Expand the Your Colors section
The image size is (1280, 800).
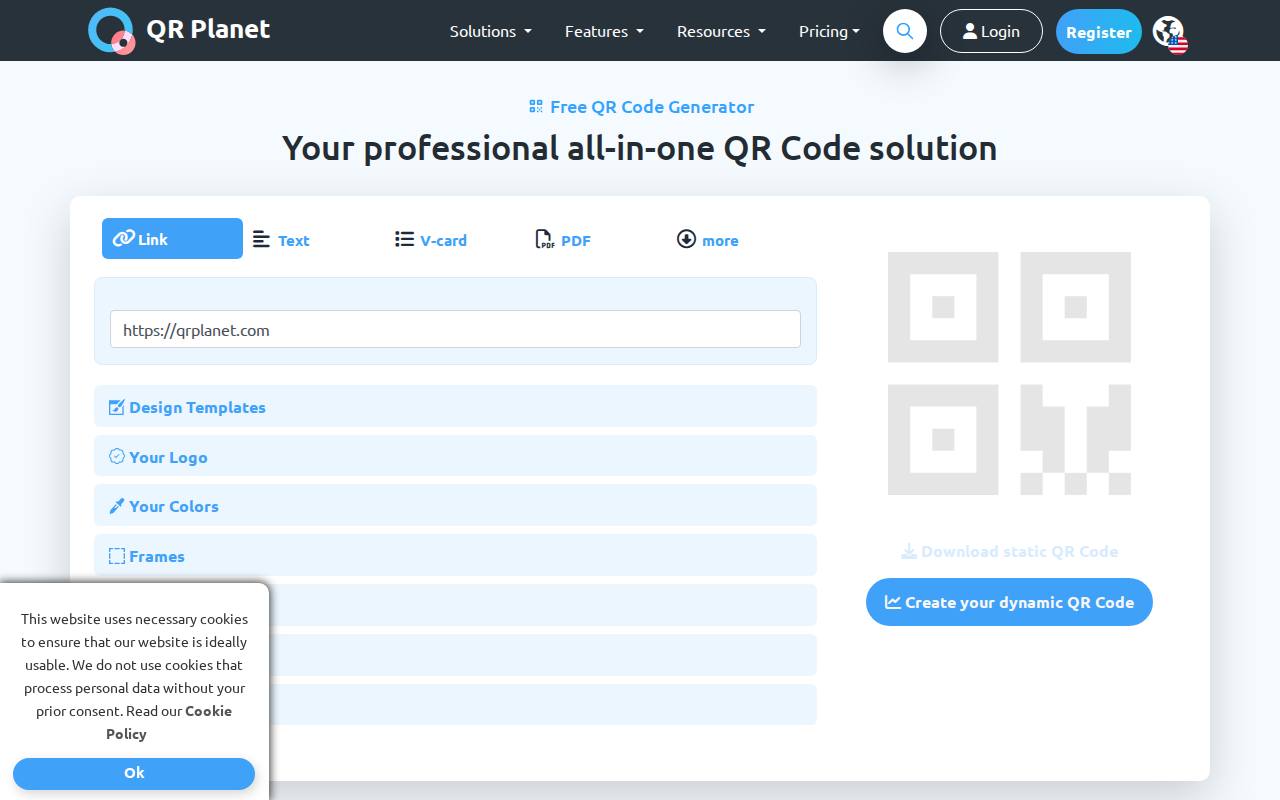coord(455,505)
